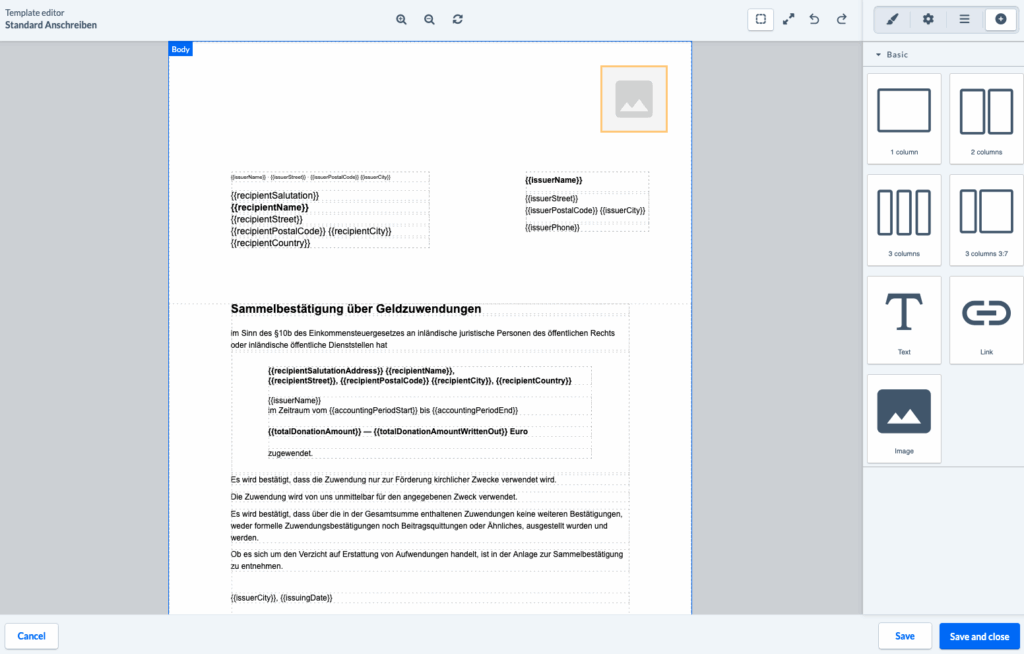Screen dimensions: 1024x654
Task: Select the add blocks plus tab
Action: (1000, 19)
